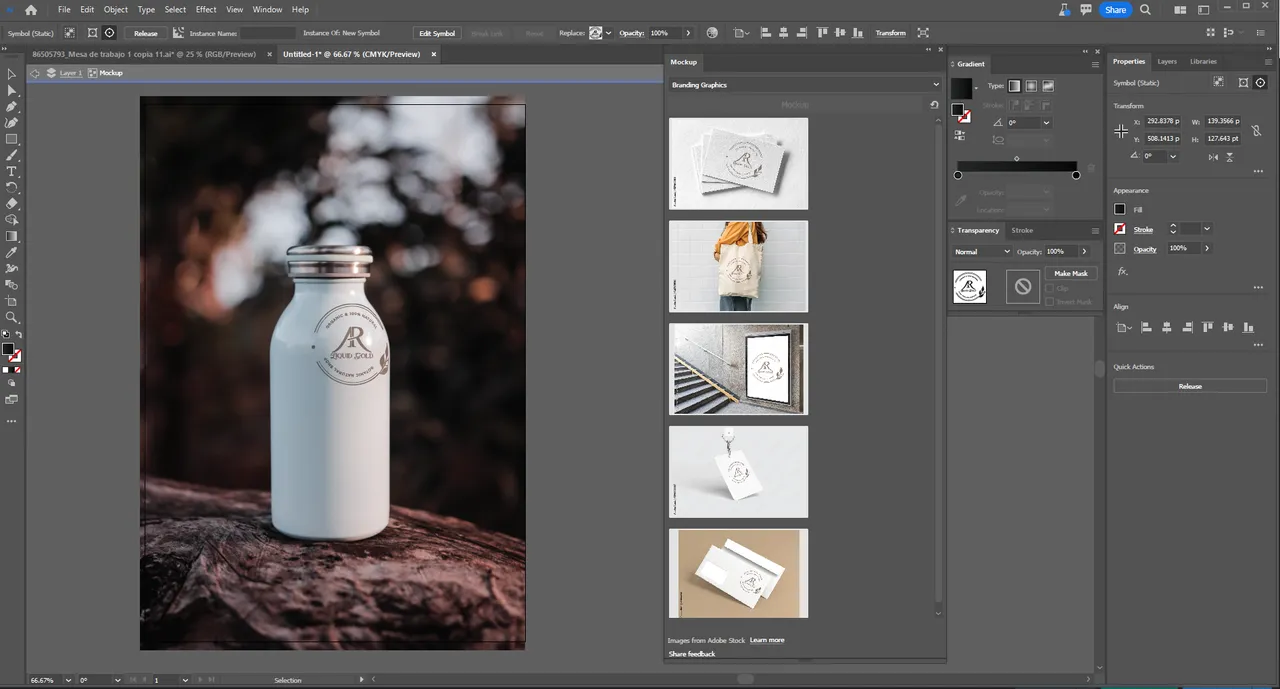
Task: Toggle the reference point locator in Transform
Action: (x=1121, y=131)
